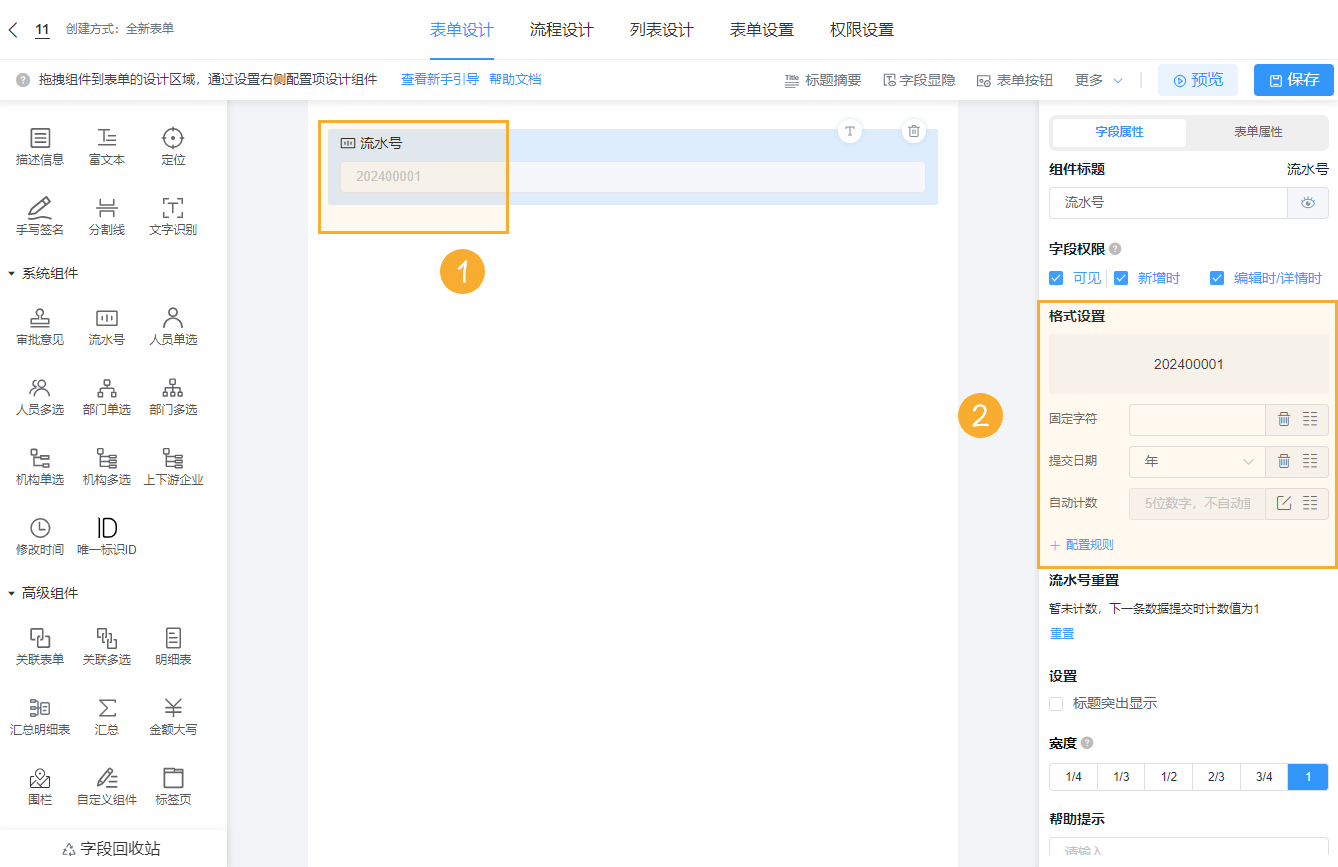Uncheck the 可见 field permission checkbox
Viewport: 1338px width, 867px height.
tap(1057, 278)
